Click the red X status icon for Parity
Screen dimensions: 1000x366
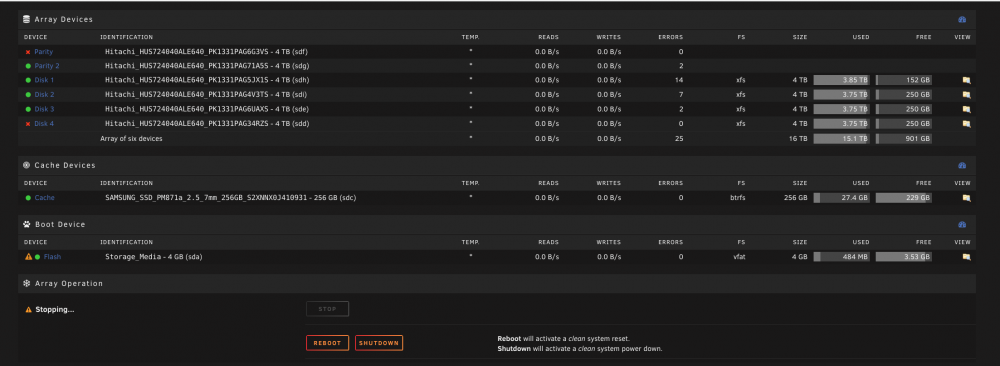click(27, 52)
